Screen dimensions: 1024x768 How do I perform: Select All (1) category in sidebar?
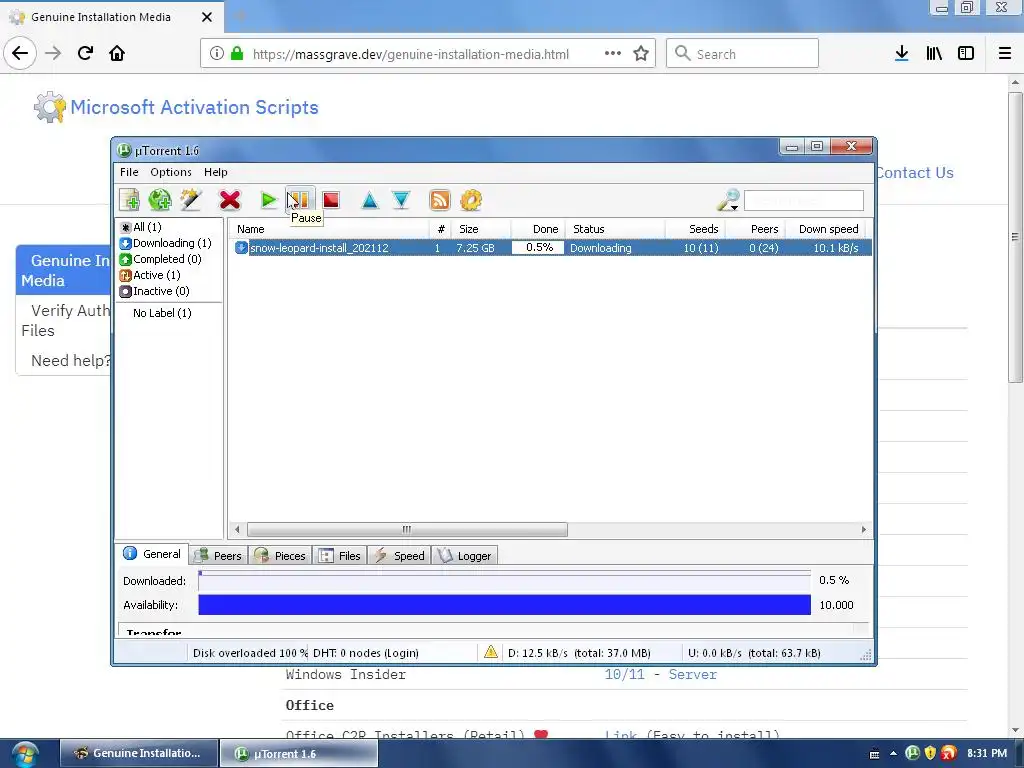[x=140, y=227]
